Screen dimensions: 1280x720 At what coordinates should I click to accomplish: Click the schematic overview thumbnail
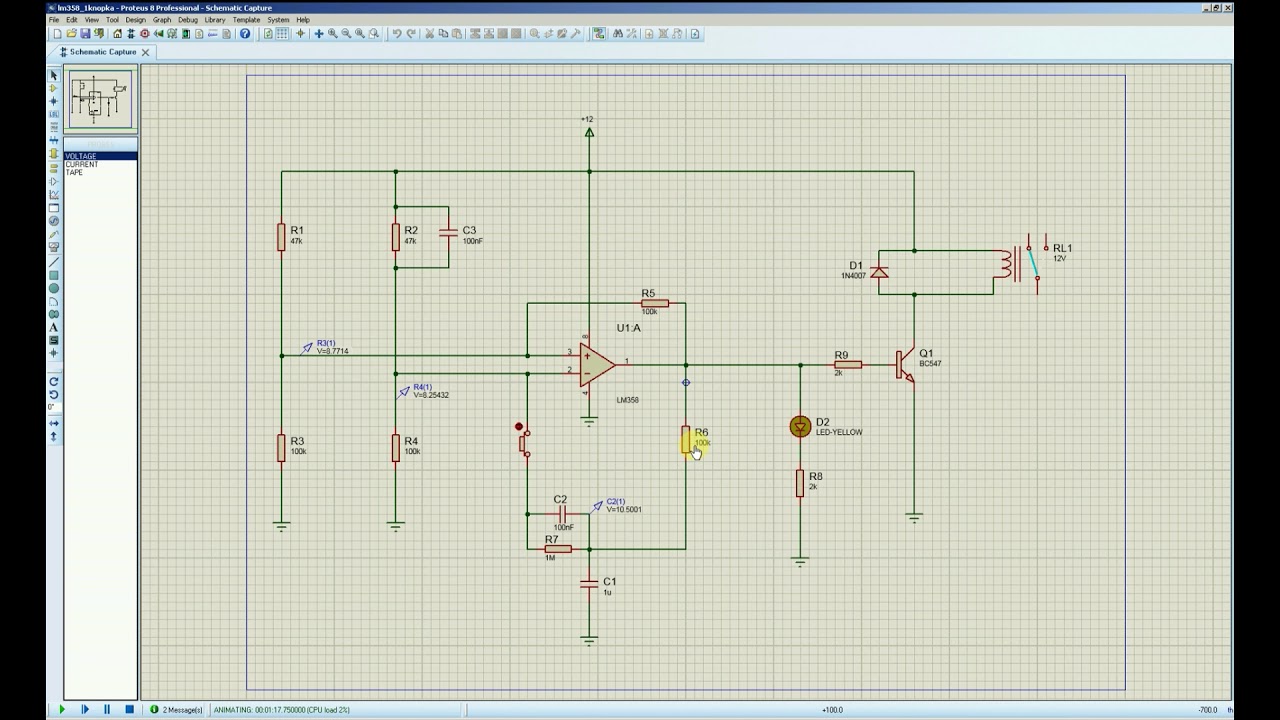pyautogui.click(x=100, y=99)
